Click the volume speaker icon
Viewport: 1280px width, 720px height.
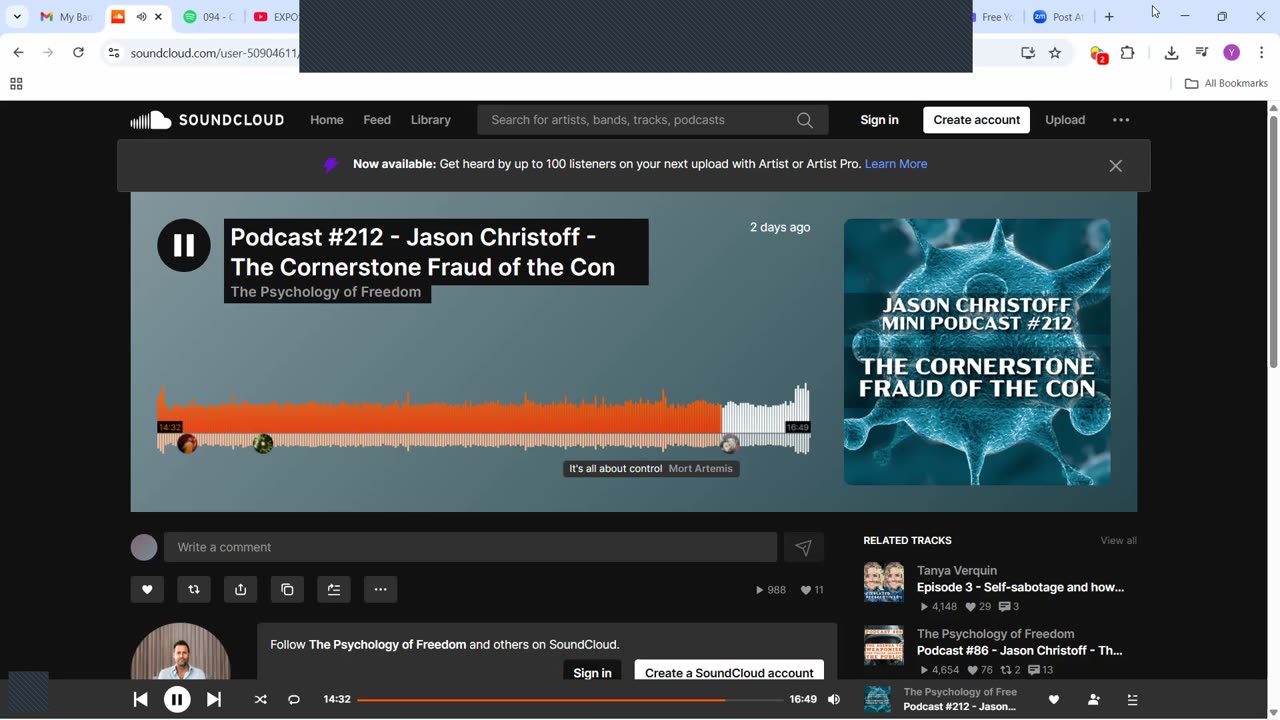834,700
